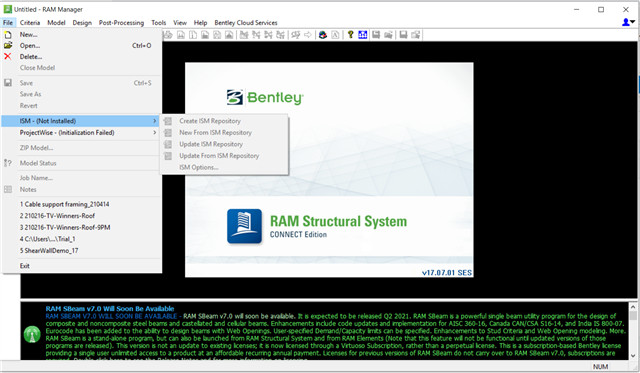Viewport: 640px width, 373px height.
Task: Click the Bentley logo on splash screen
Action: [x=265, y=97]
